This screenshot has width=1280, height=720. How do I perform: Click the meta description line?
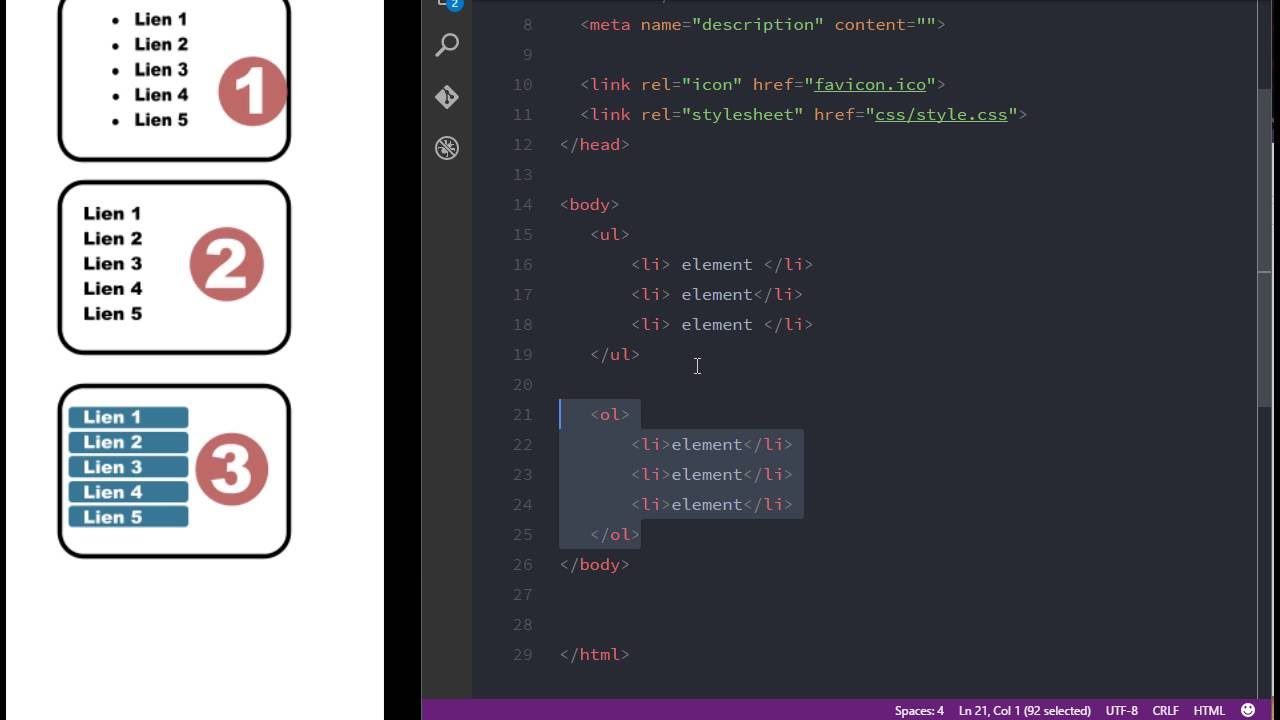click(763, 24)
